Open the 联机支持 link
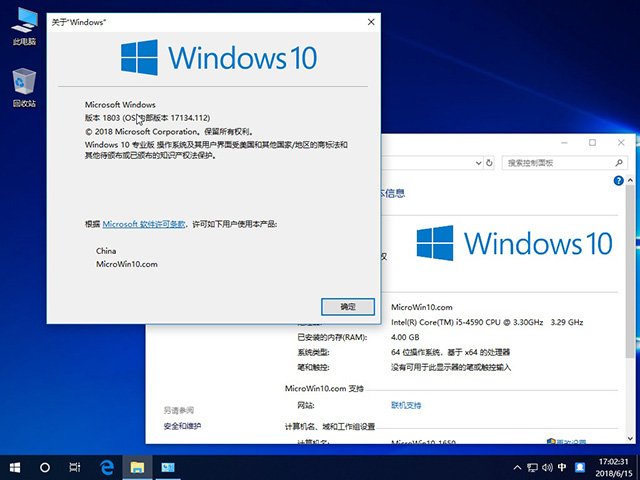This screenshot has height=480, width=640. (x=406, y=405)
